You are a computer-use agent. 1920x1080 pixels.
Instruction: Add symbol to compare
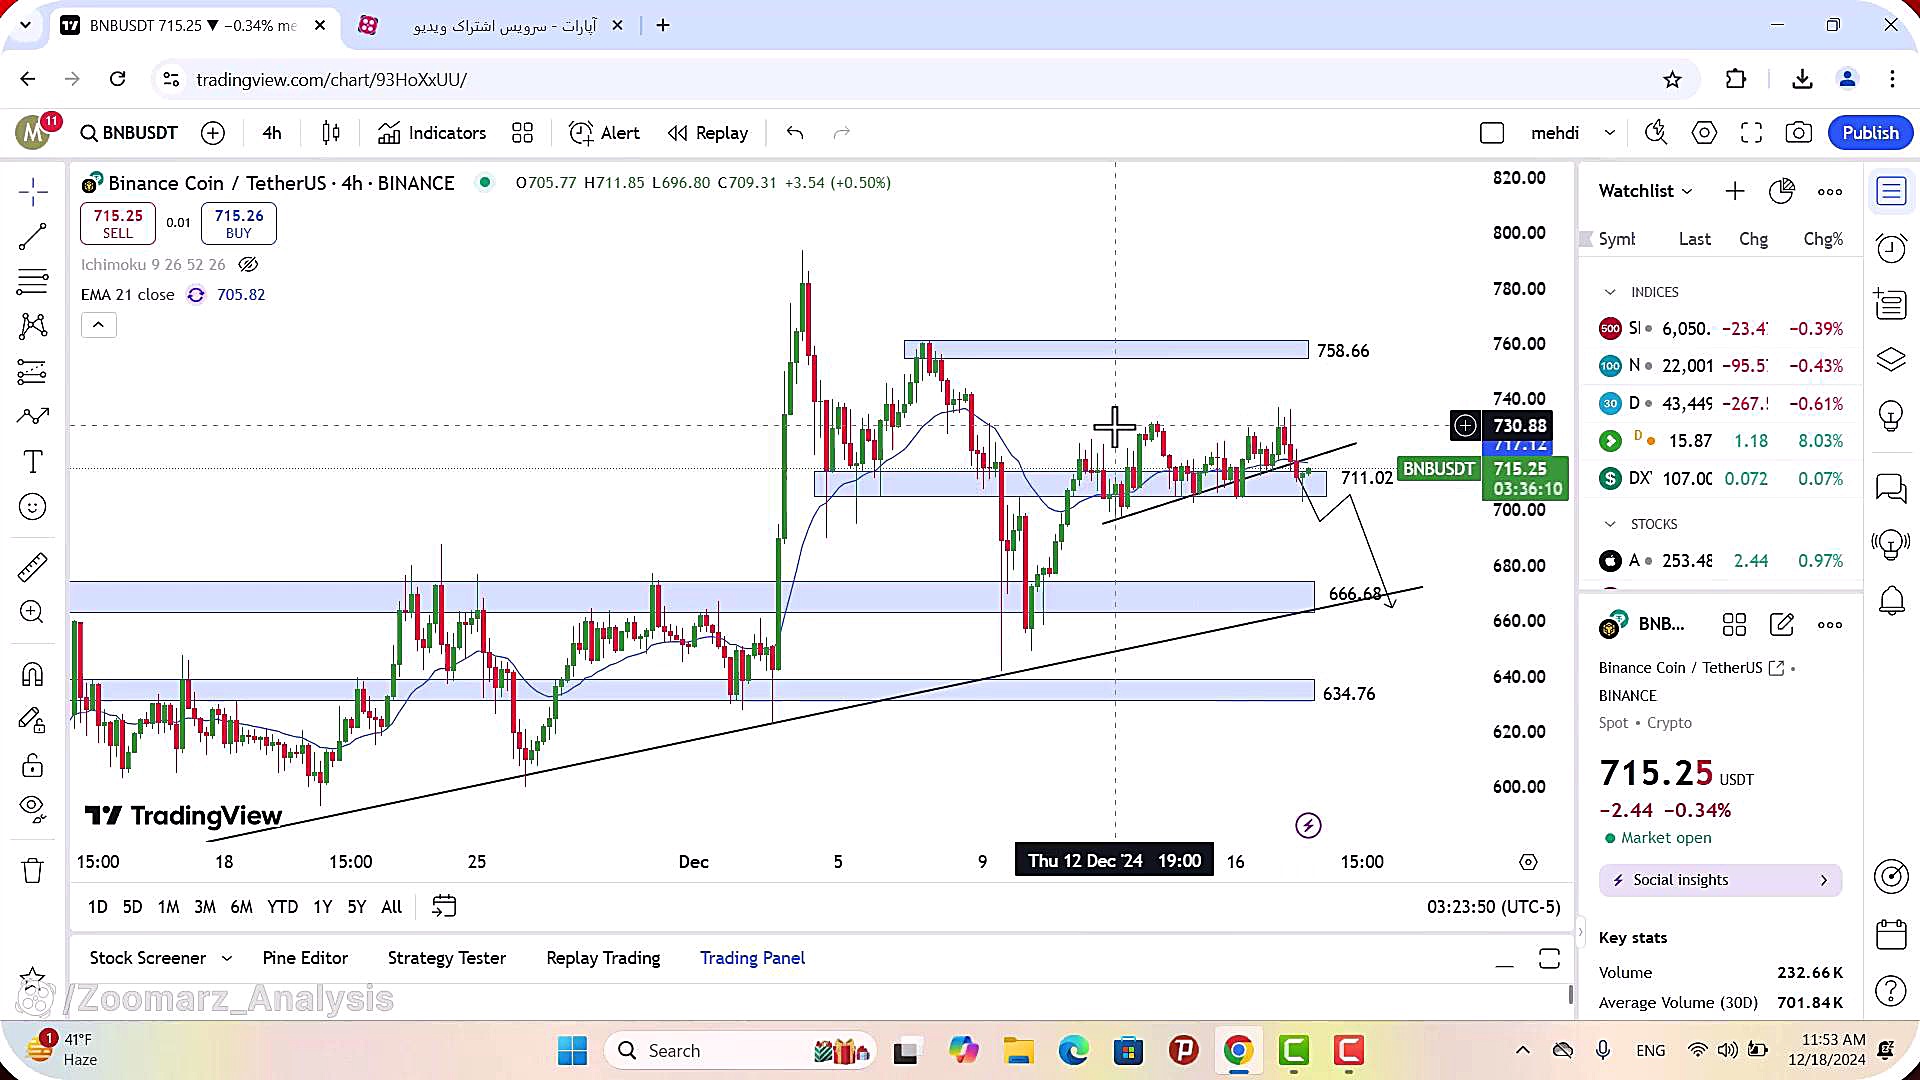[x=213, y=133]
